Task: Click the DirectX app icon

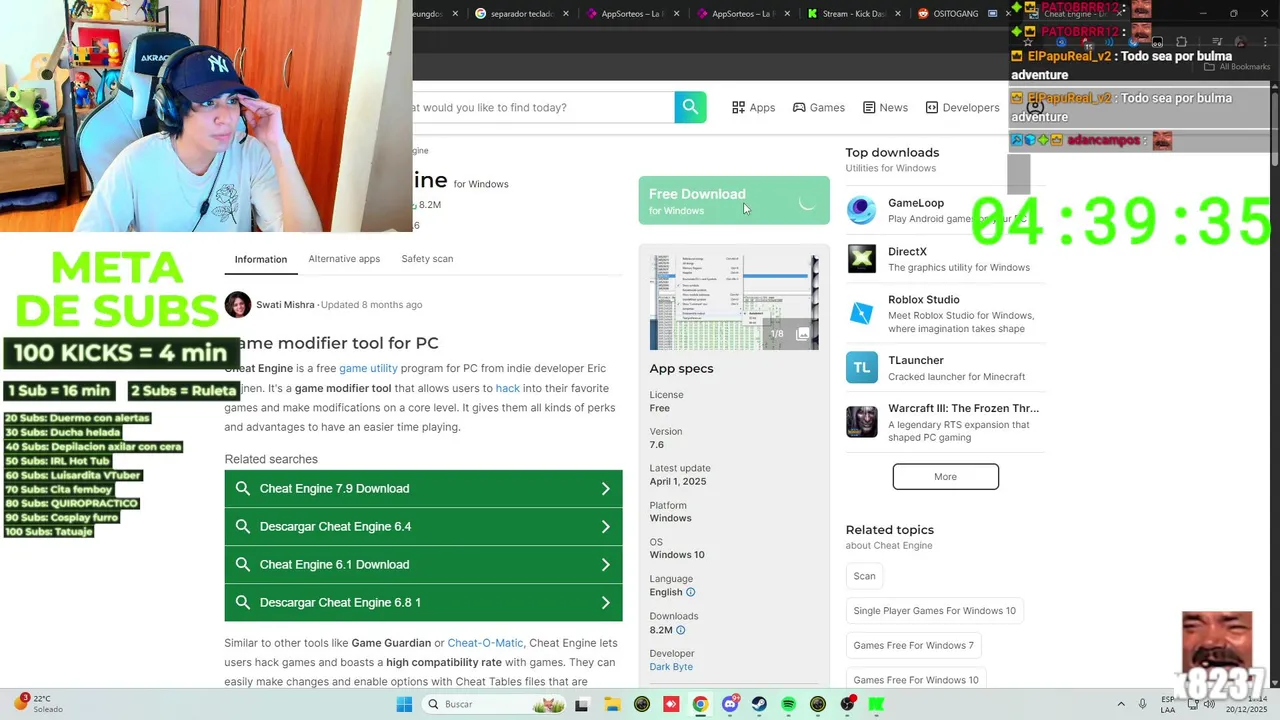Action: [x=861, y=259]
